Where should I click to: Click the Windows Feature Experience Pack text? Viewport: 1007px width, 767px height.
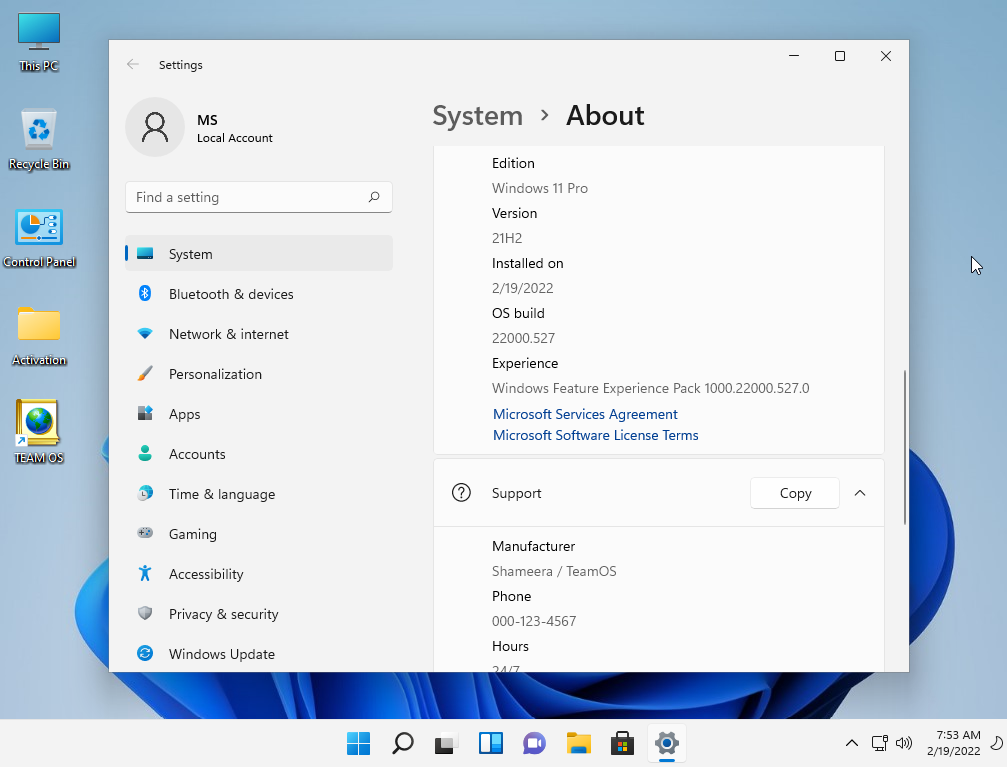coord(650,388)
